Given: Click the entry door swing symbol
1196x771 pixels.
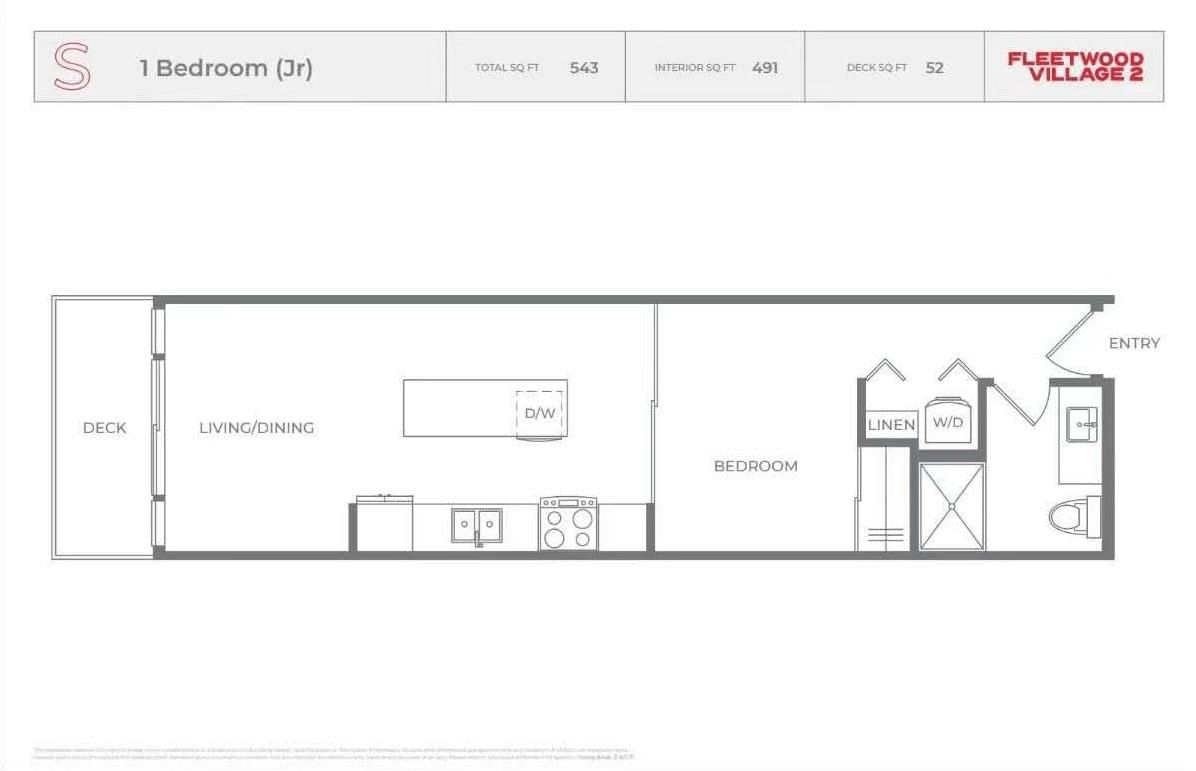Looking at the screenshot, I should coord(1072,343).
